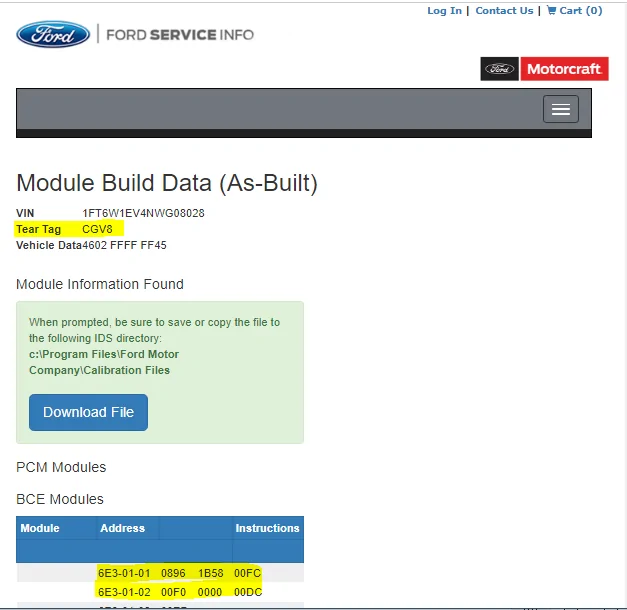This screenshot has width=627, height=610.
Task: Click the shopping cart icon
Action: [551, 11]
